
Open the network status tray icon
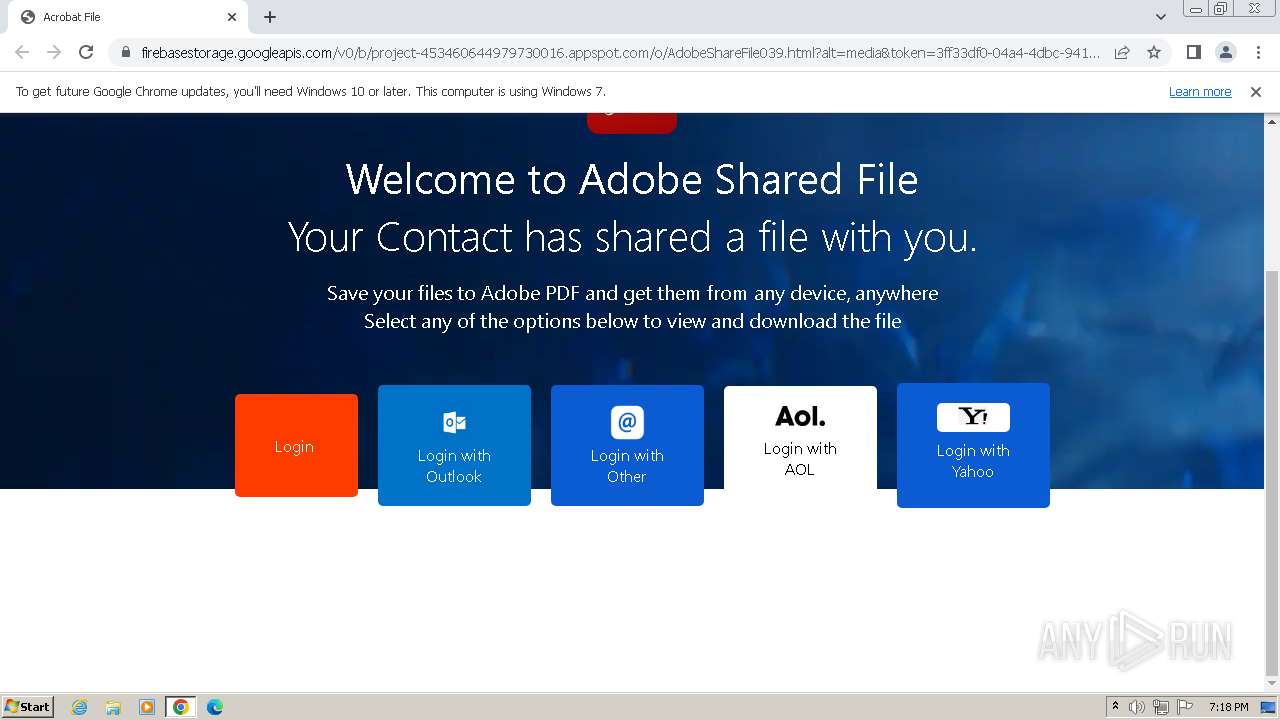point(1161,707)
